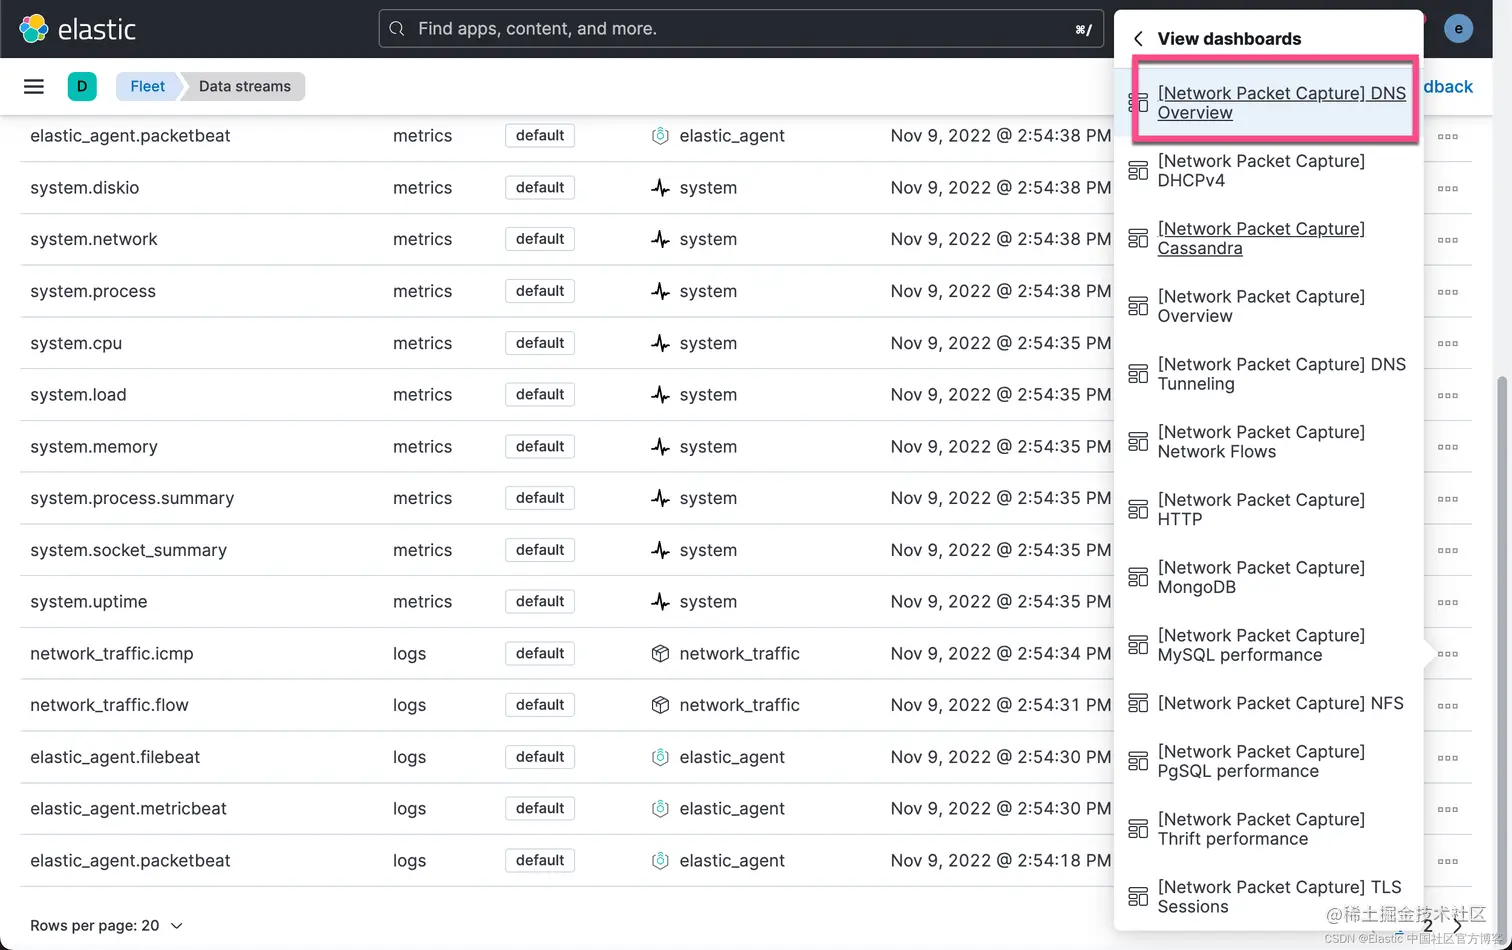Click system icon in system.diskio row
The width and height of the screenshot is (1512, 950).
[x=660, y=188]
